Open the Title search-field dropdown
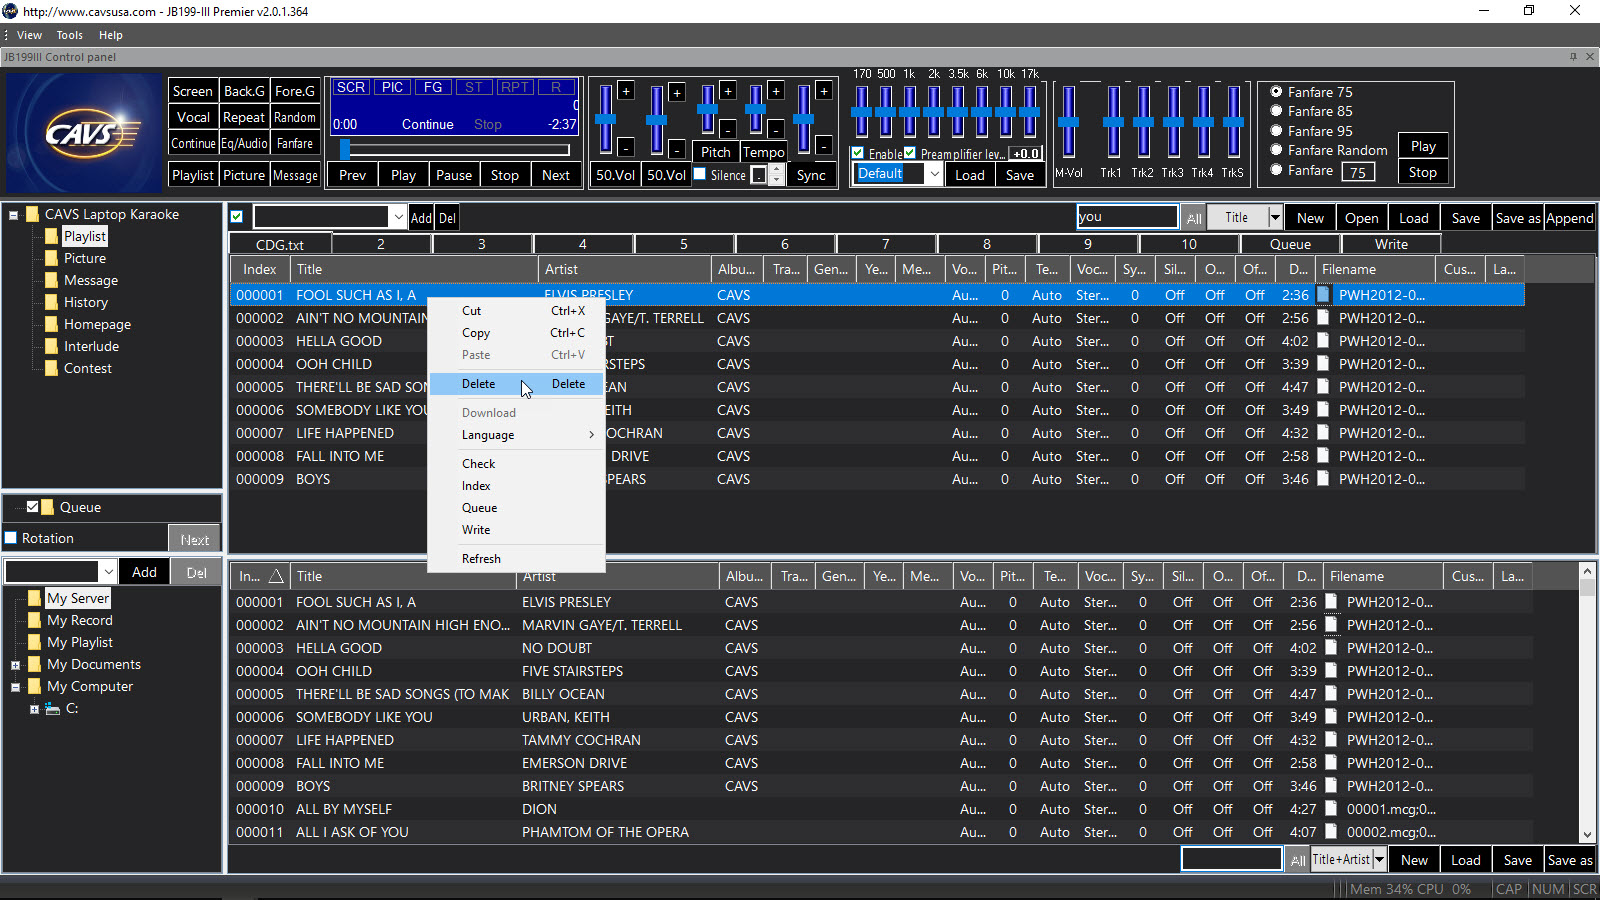 (1275, 217)
